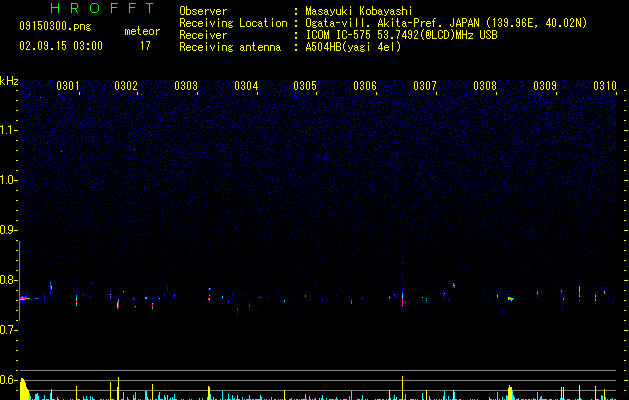Click the 0306 time marker
629x400 pixels.
pos(365,86)
